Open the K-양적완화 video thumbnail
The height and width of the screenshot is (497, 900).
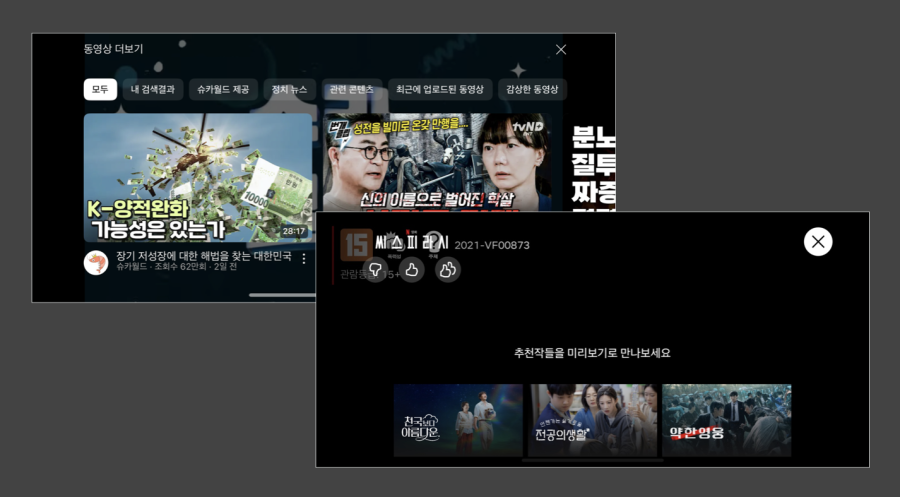coord(198,177)
